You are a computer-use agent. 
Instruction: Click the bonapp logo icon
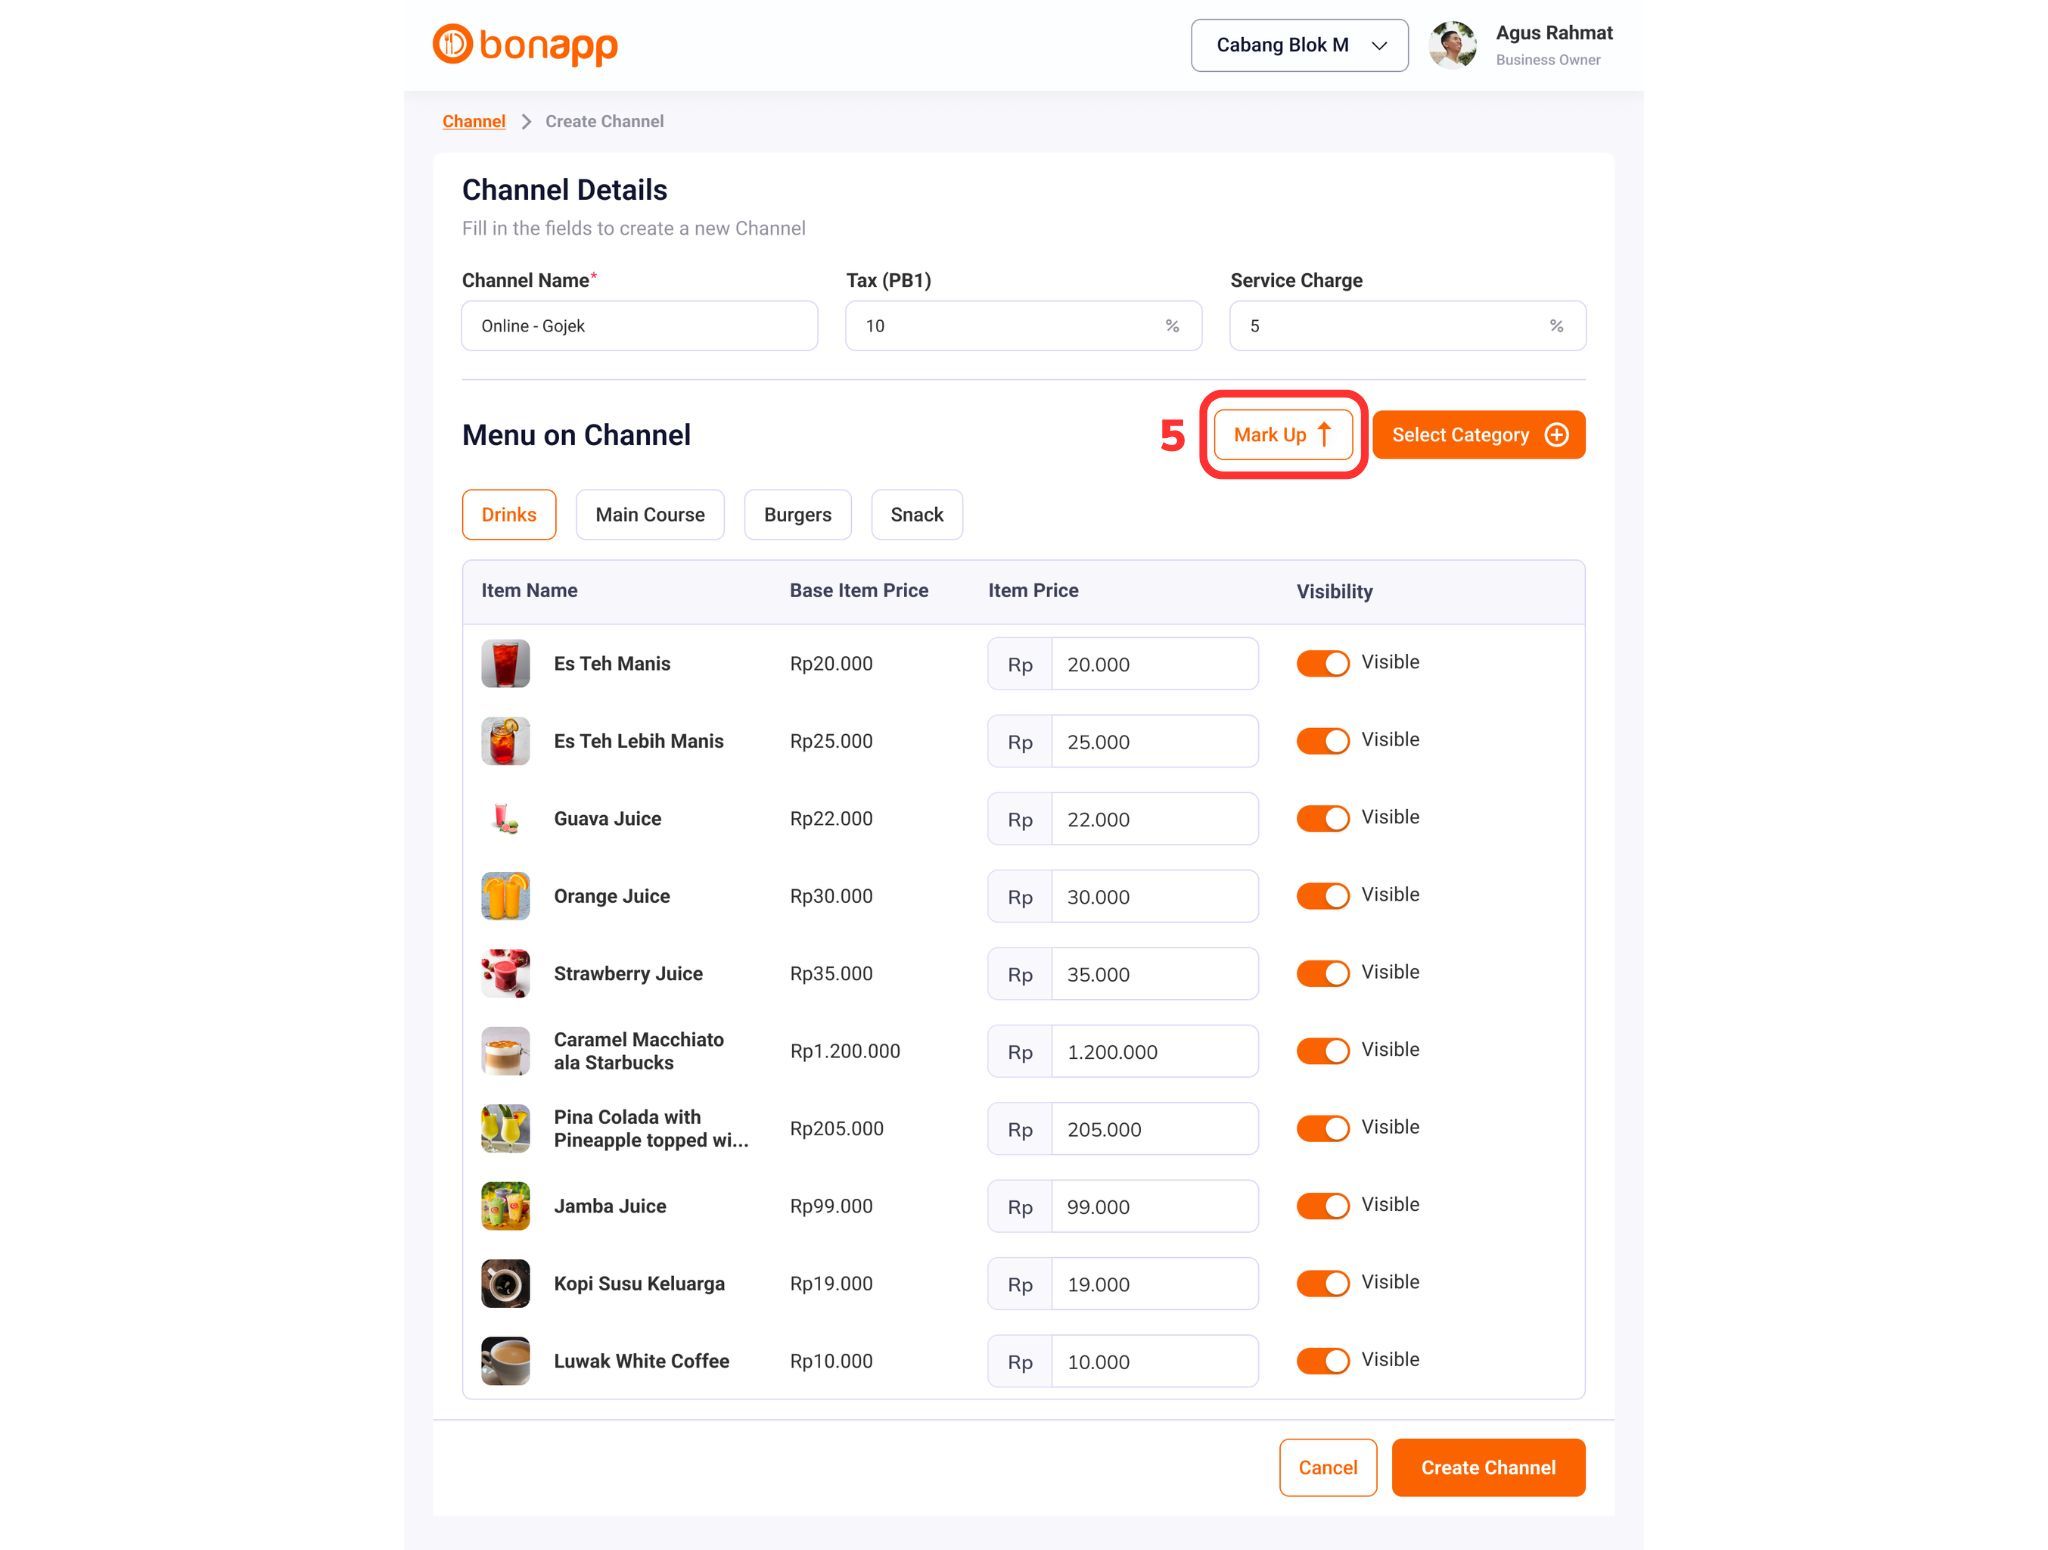click(x=452, y=44)
